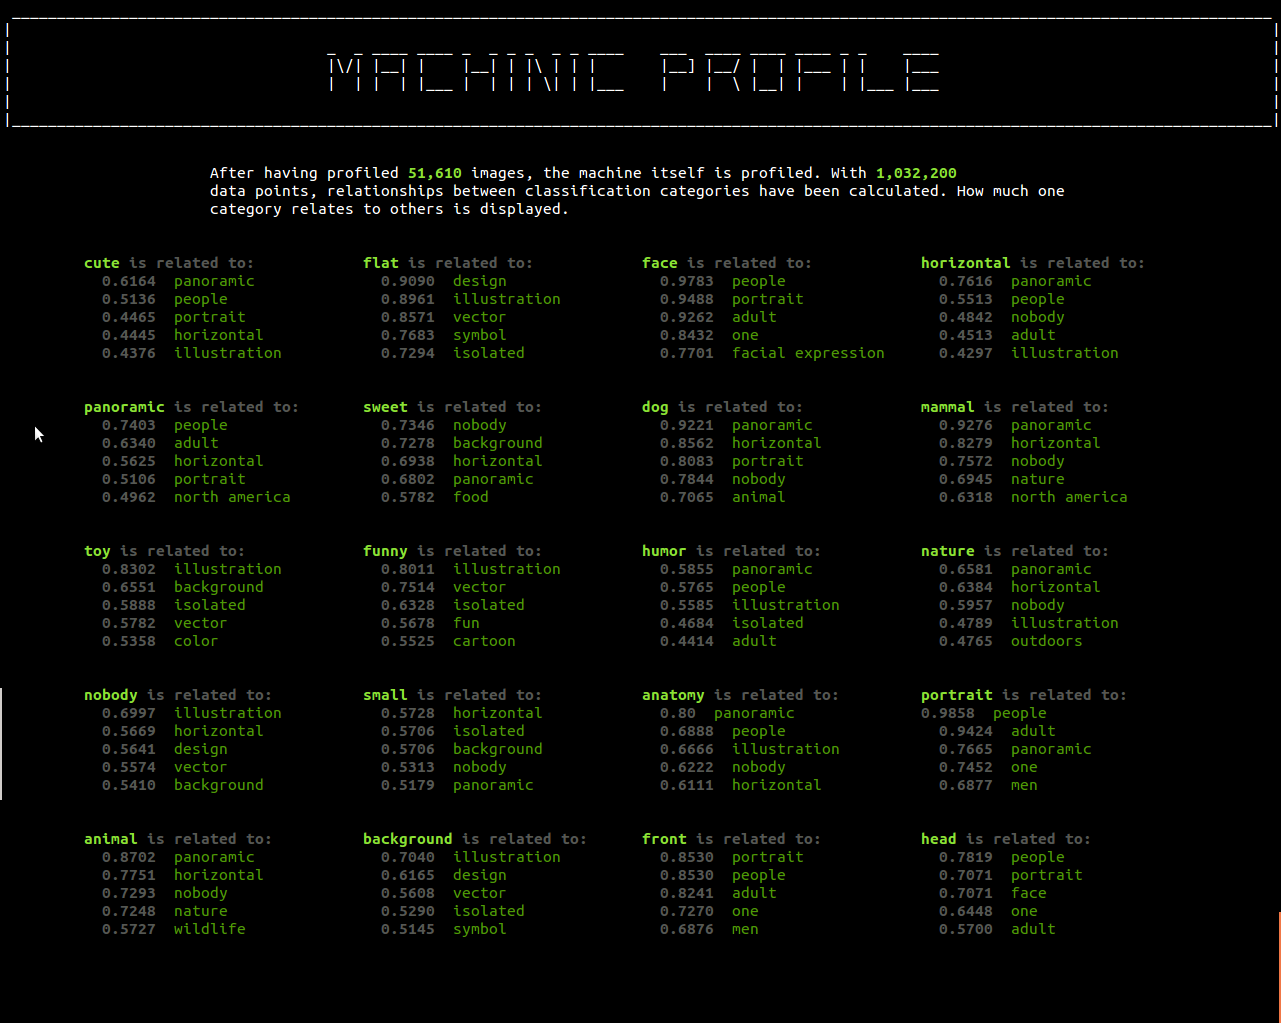Select the bold 'head' category heading

click(x=939, y=839)
